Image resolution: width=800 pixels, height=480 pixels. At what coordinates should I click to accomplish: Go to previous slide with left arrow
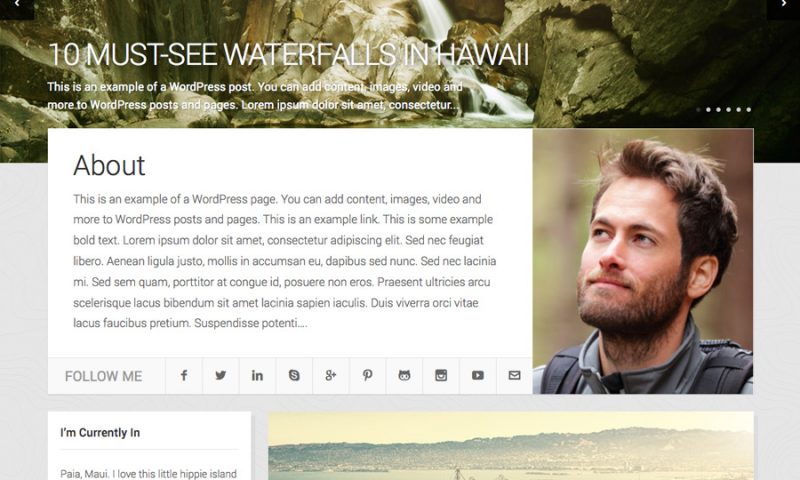pos(17,6)
